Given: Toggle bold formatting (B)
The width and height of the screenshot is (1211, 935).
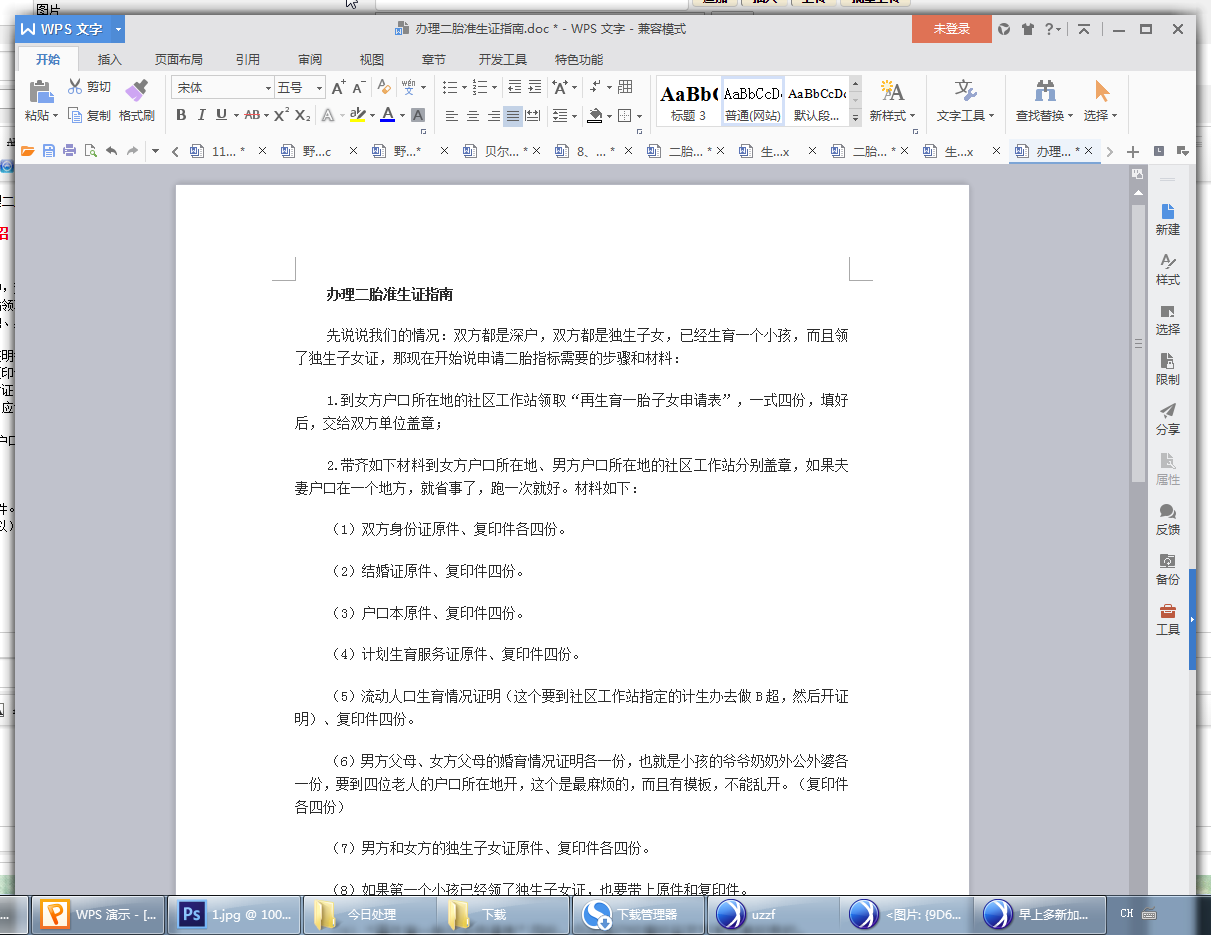Looking at the screenshot, I should pyautogui.click(x=181, y=115).
